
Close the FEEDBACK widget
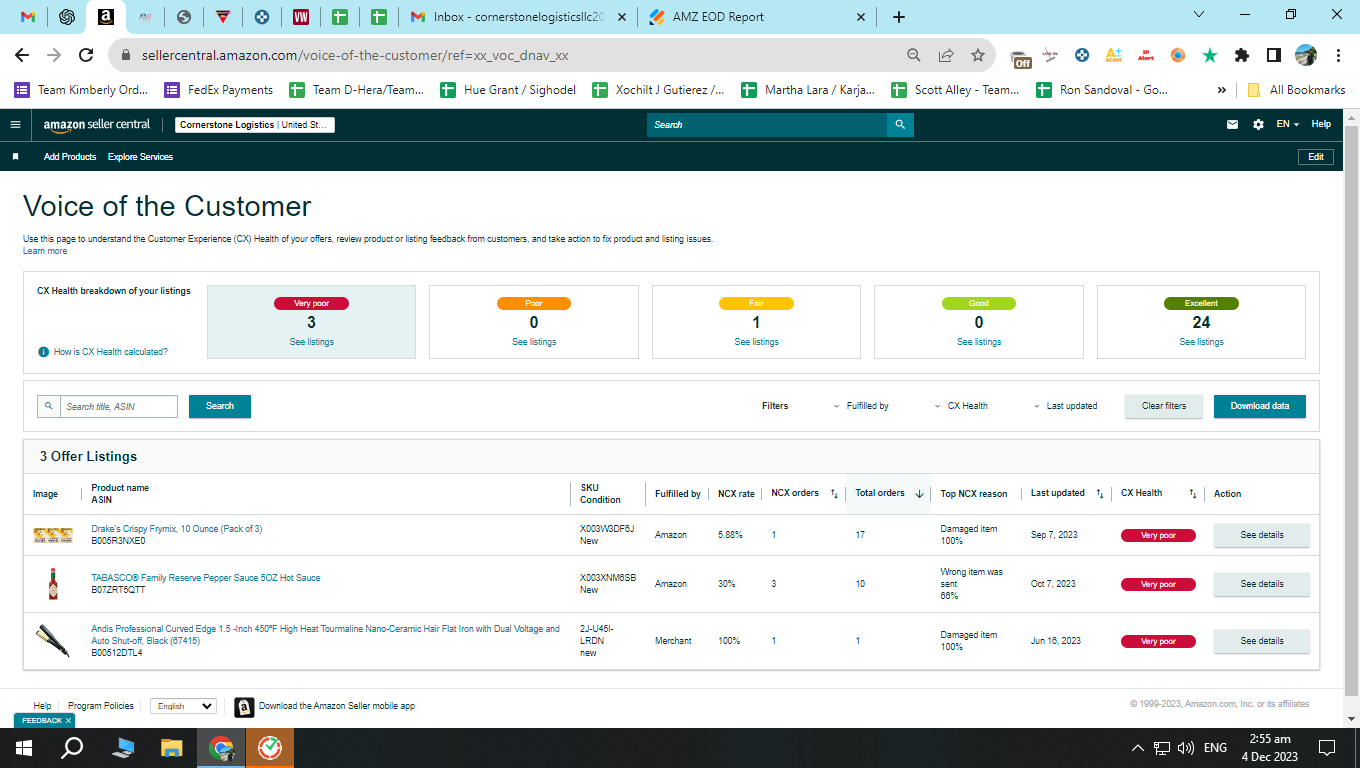point(68,720)
